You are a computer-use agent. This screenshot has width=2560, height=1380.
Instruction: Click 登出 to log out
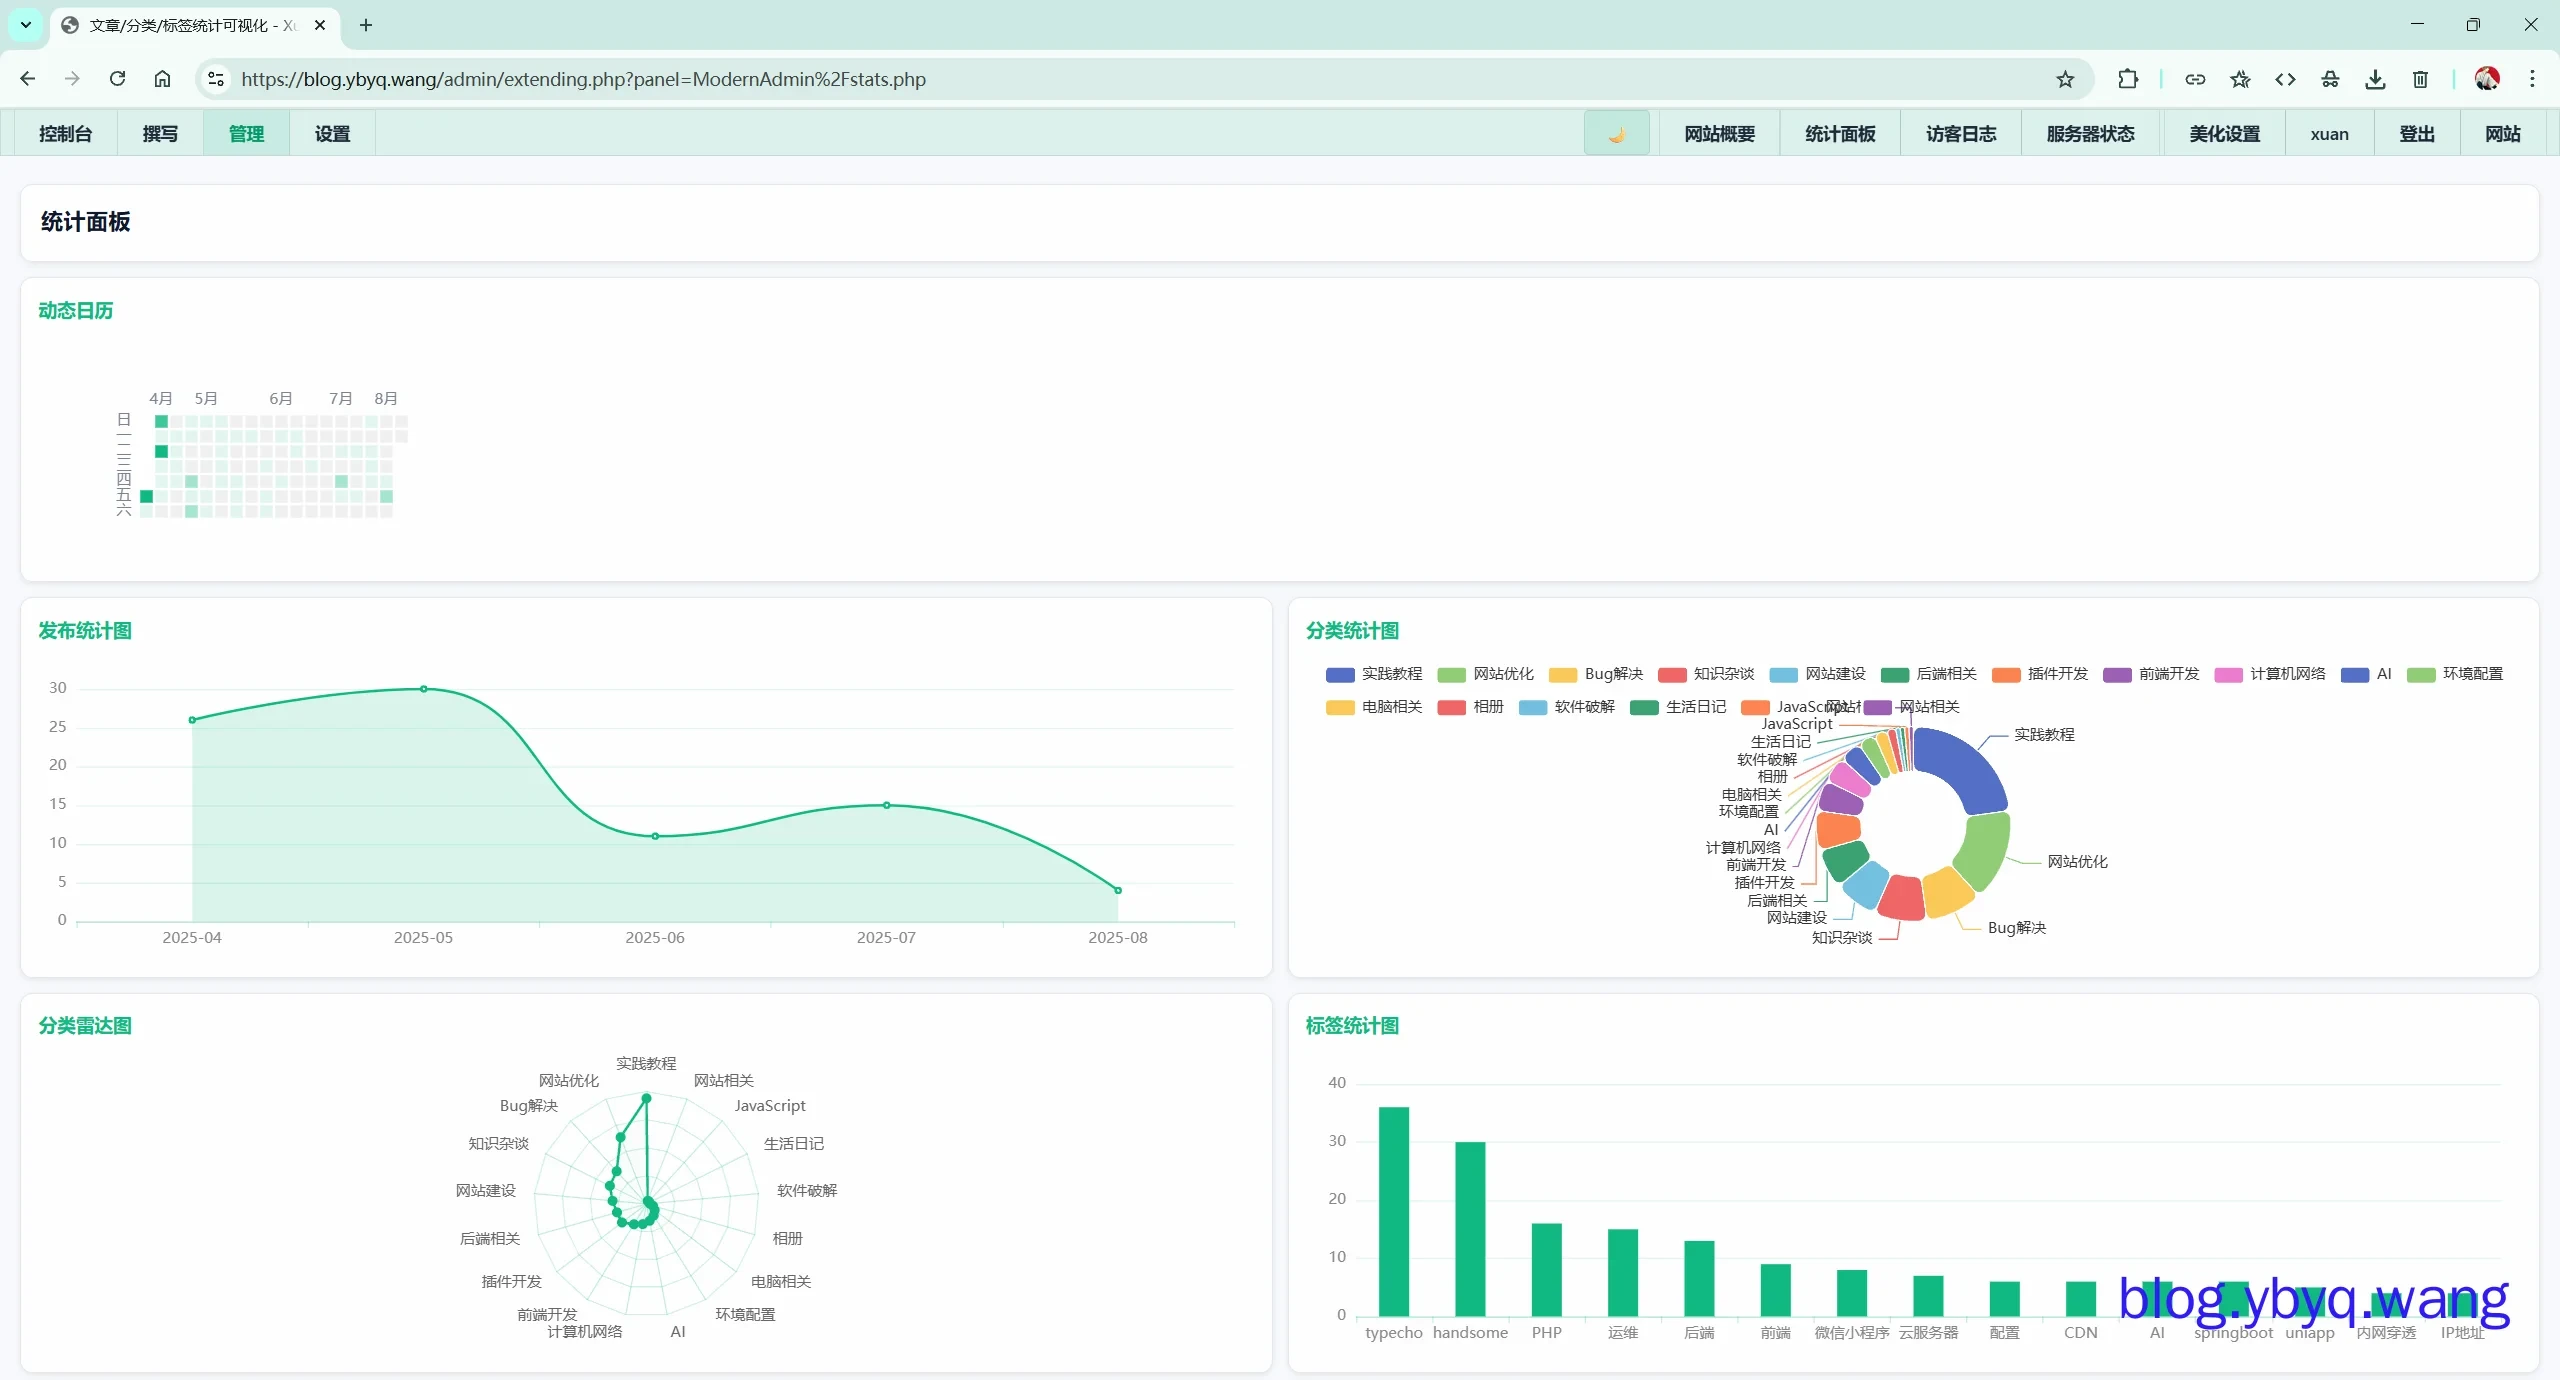2417,134
